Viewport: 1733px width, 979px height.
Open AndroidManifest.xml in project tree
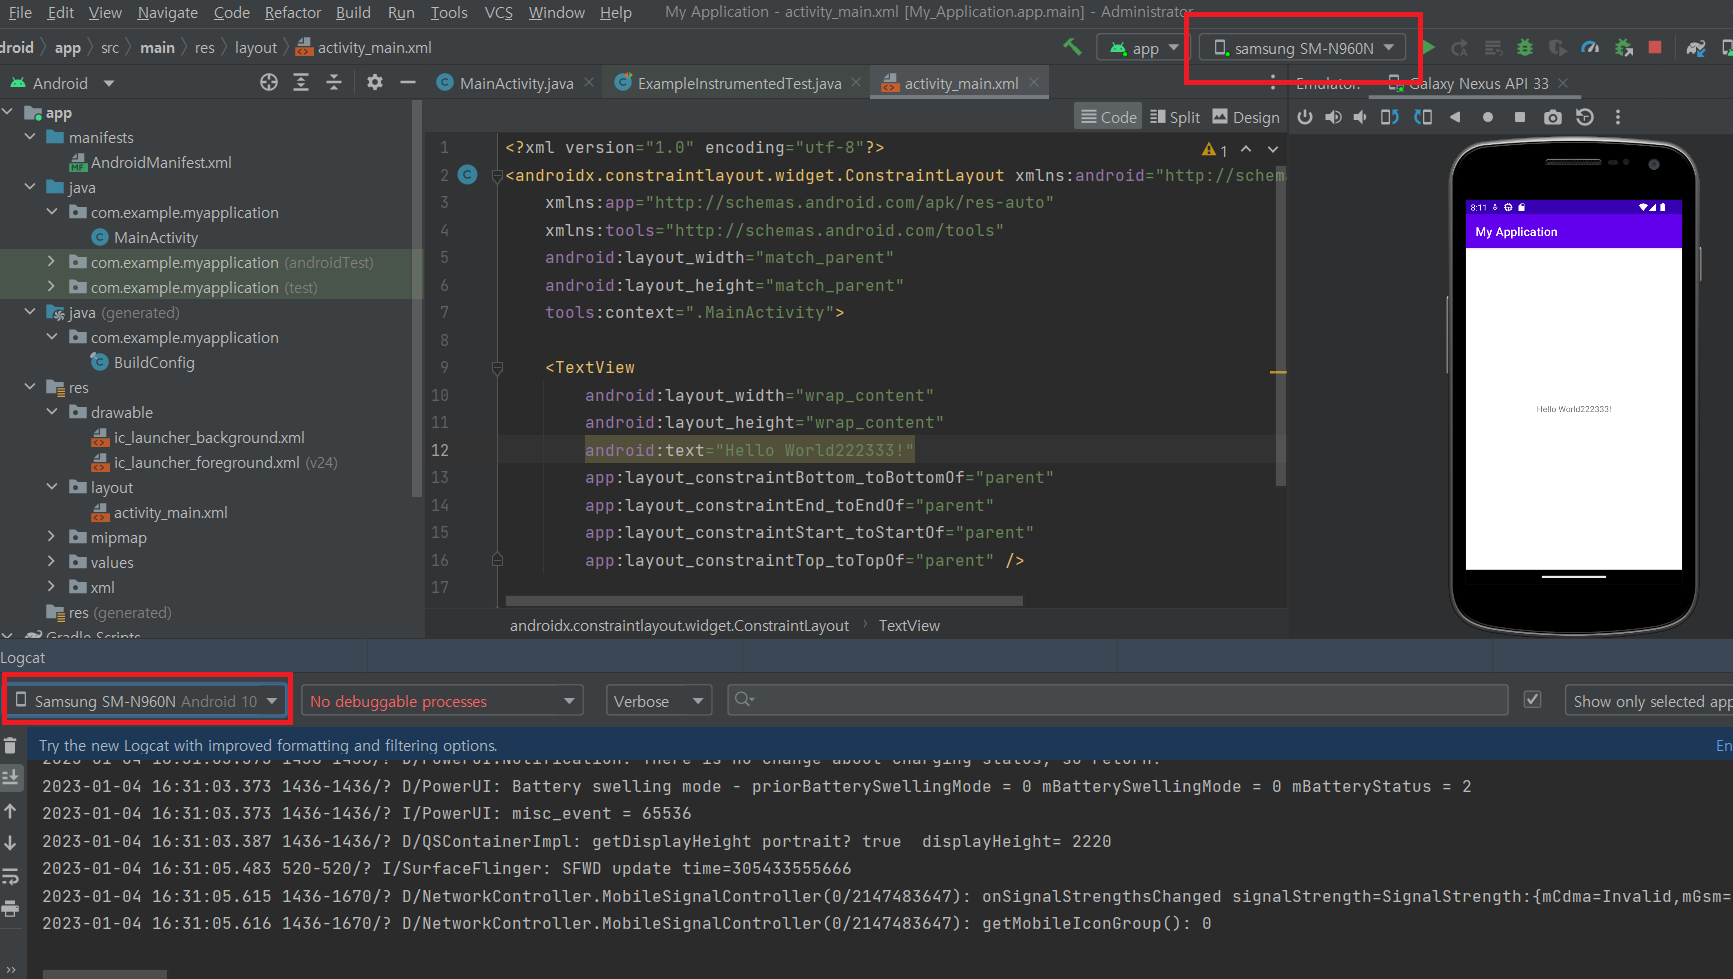click(161, 162)
